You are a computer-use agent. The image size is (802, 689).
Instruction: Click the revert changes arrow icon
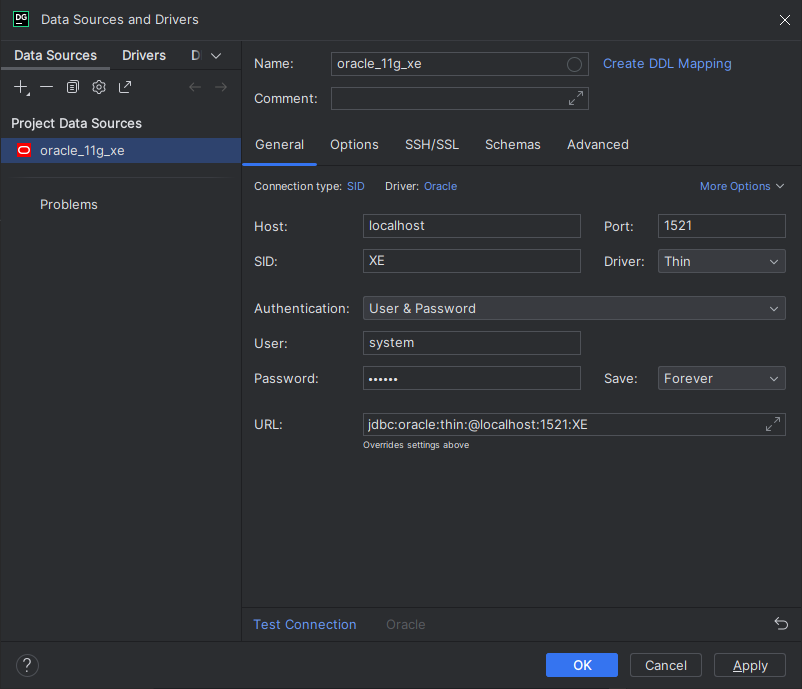click(781, 624)
